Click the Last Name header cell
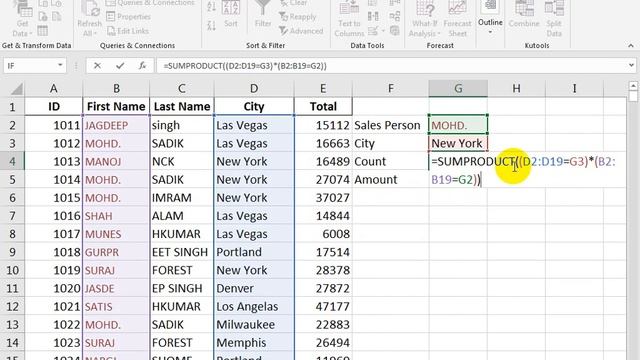This screenshot has height=360, width=640. [182, 107]
